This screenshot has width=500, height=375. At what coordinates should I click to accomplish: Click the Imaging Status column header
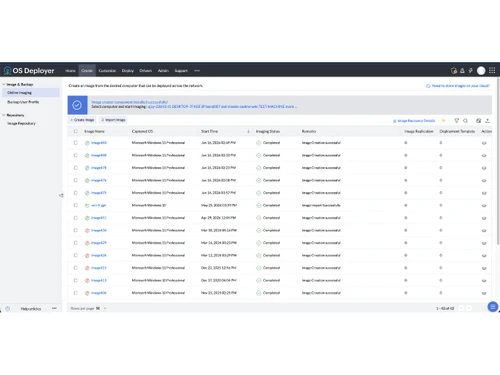(268, 131)
